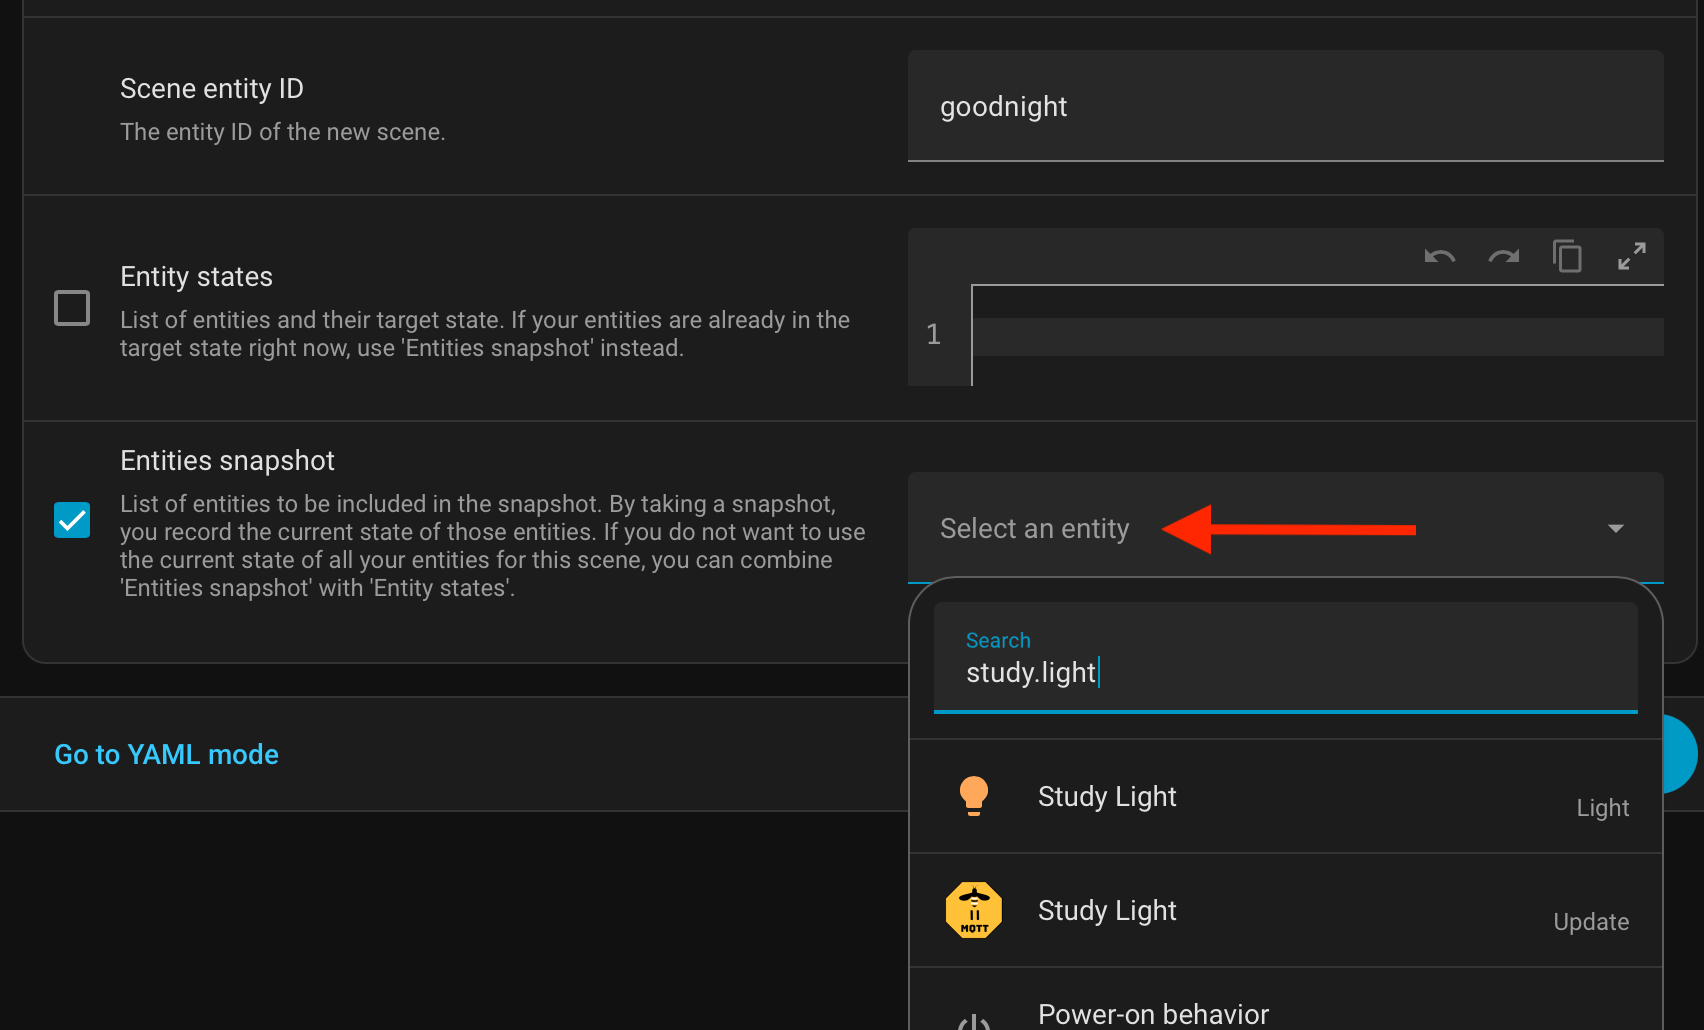Open the Select an entity combo box

1034,528
